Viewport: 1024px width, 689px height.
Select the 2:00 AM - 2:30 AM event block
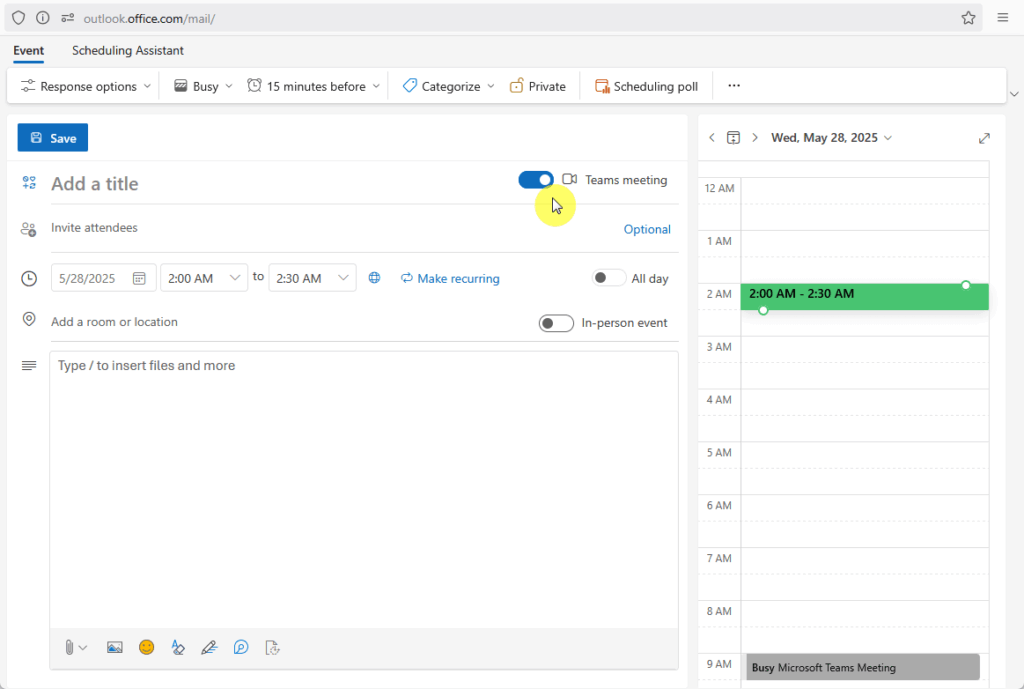(x=864, y=296)
